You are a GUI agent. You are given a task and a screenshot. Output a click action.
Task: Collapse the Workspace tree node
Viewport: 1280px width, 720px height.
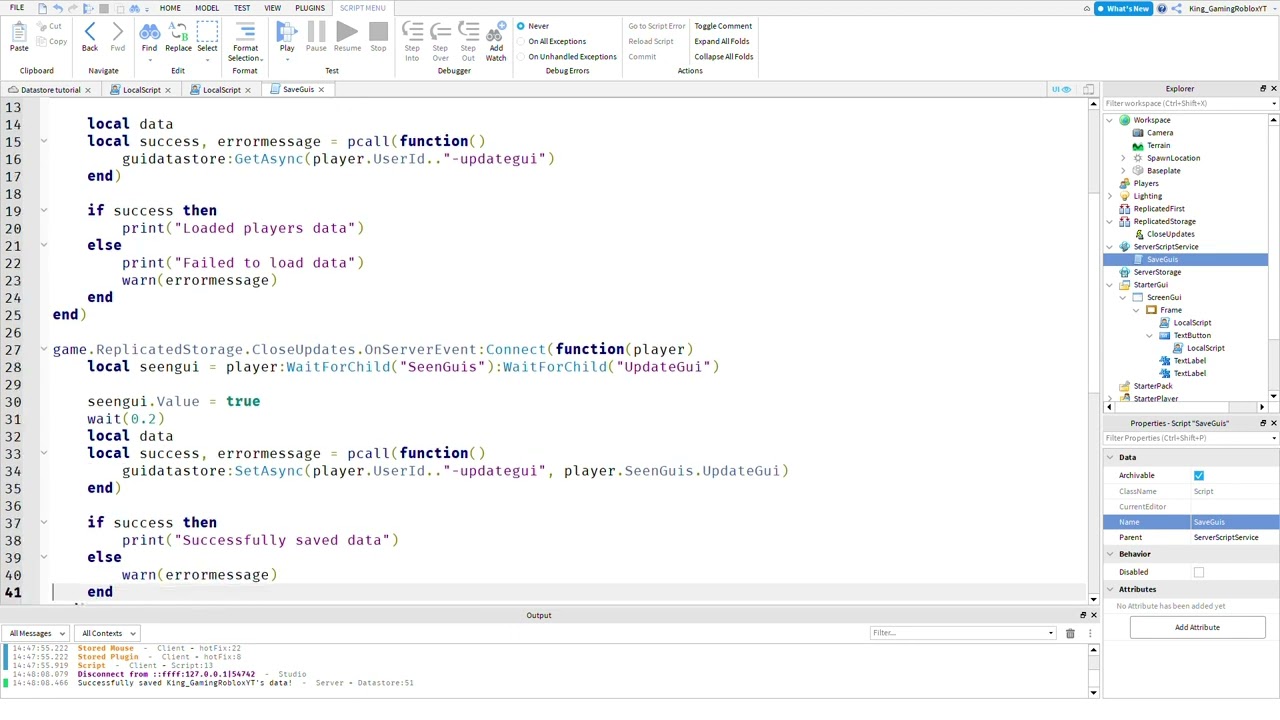[x=1110, y=120]
